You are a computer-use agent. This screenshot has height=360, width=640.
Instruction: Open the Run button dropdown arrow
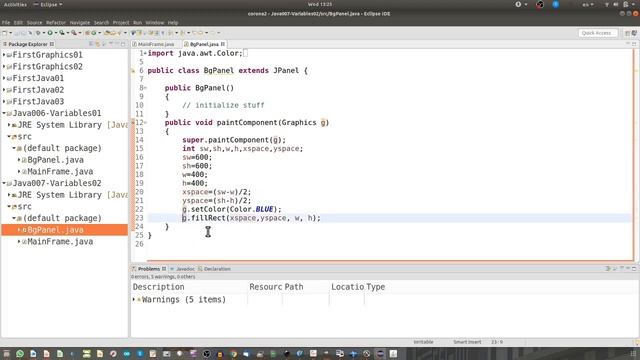coord(56,33)
